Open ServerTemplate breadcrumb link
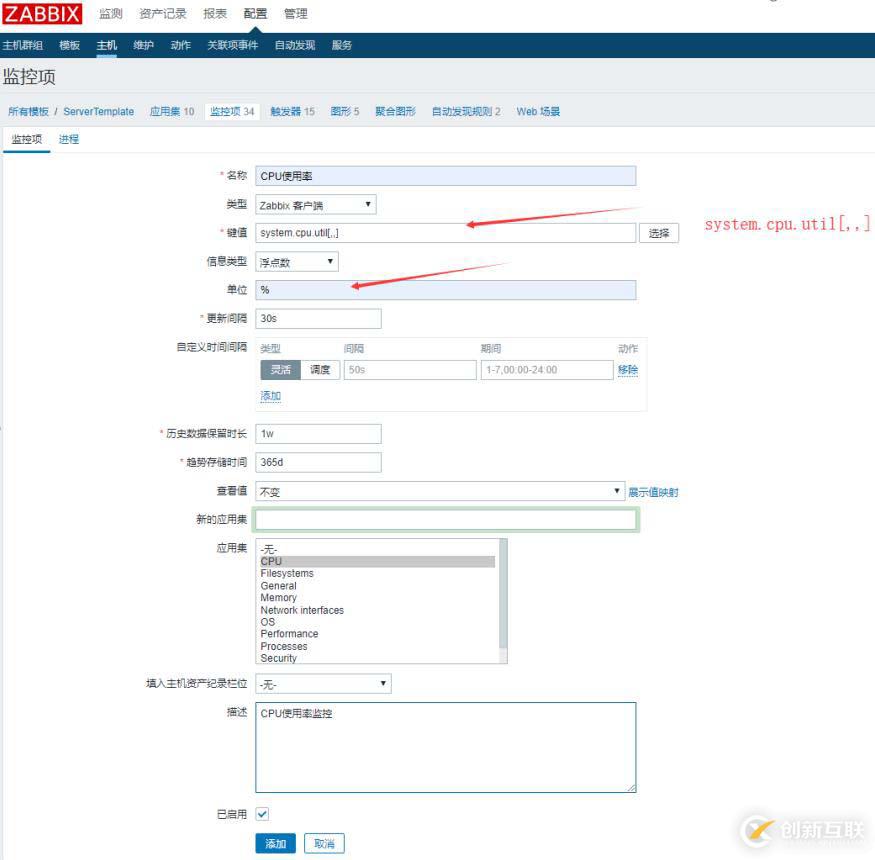The width and height of the screenshot is (875, 860). (x=99, y=112)
